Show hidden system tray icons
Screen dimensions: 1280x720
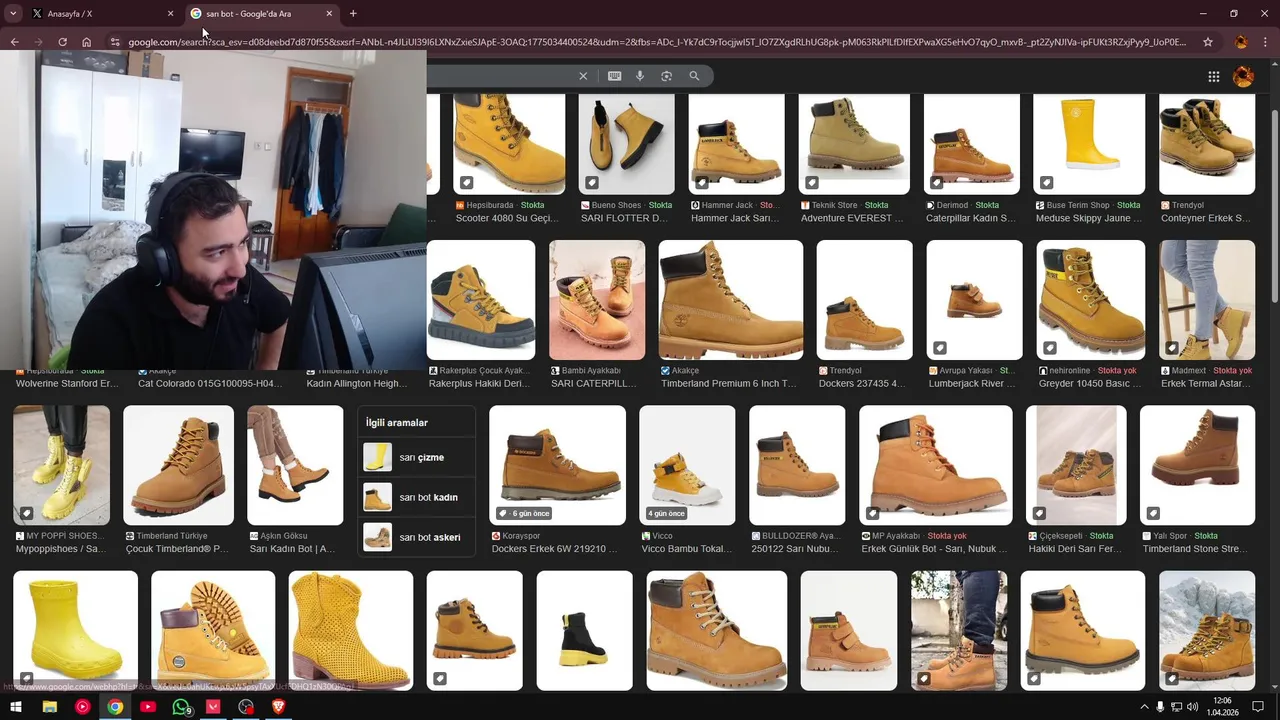click(1144, 707)
